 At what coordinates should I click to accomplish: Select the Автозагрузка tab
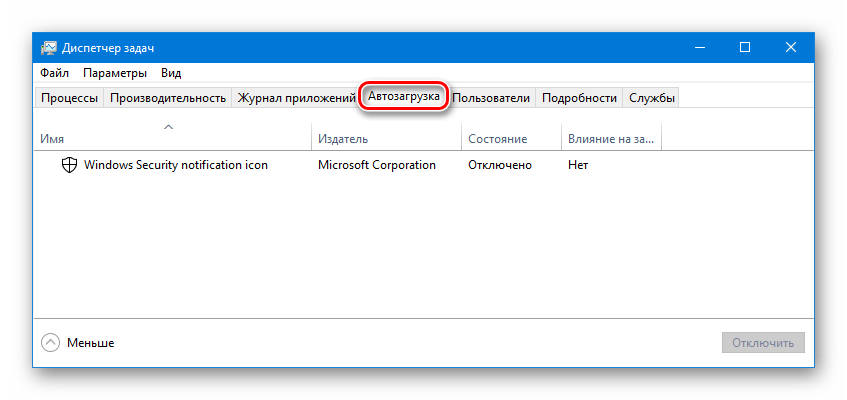(404, 97)
